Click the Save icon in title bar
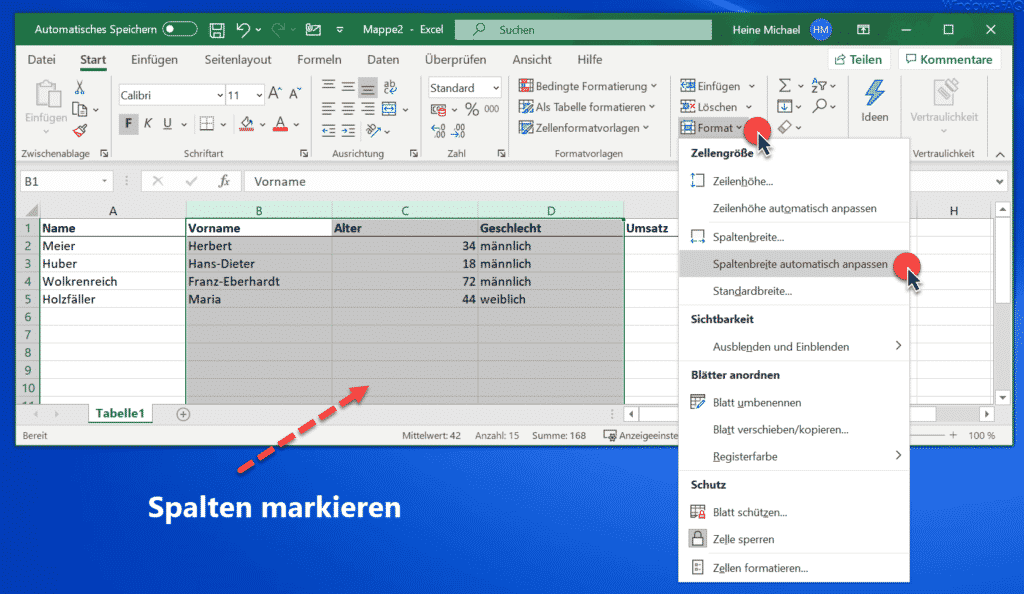 pos(217,29)
